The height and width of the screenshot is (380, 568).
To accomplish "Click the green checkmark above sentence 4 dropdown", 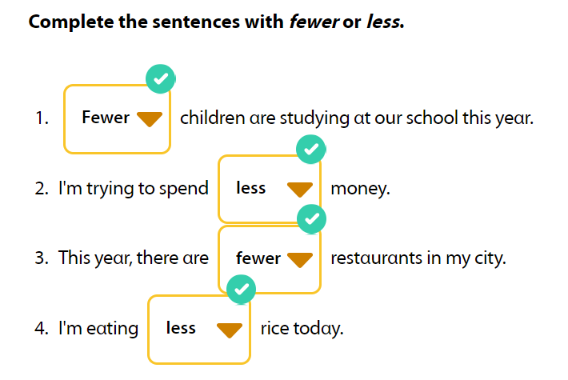I will click(x=241, y=289).
